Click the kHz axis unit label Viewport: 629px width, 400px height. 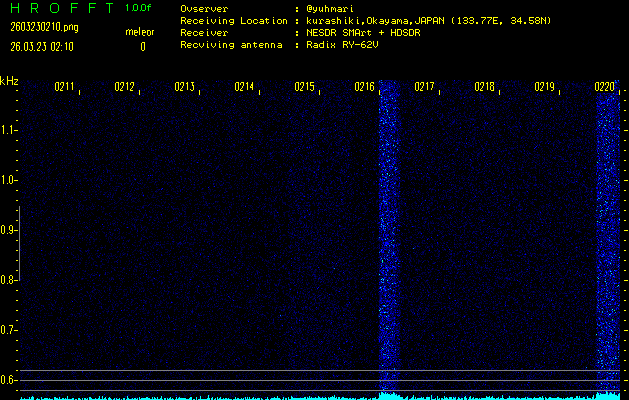(x=9, y=81)
